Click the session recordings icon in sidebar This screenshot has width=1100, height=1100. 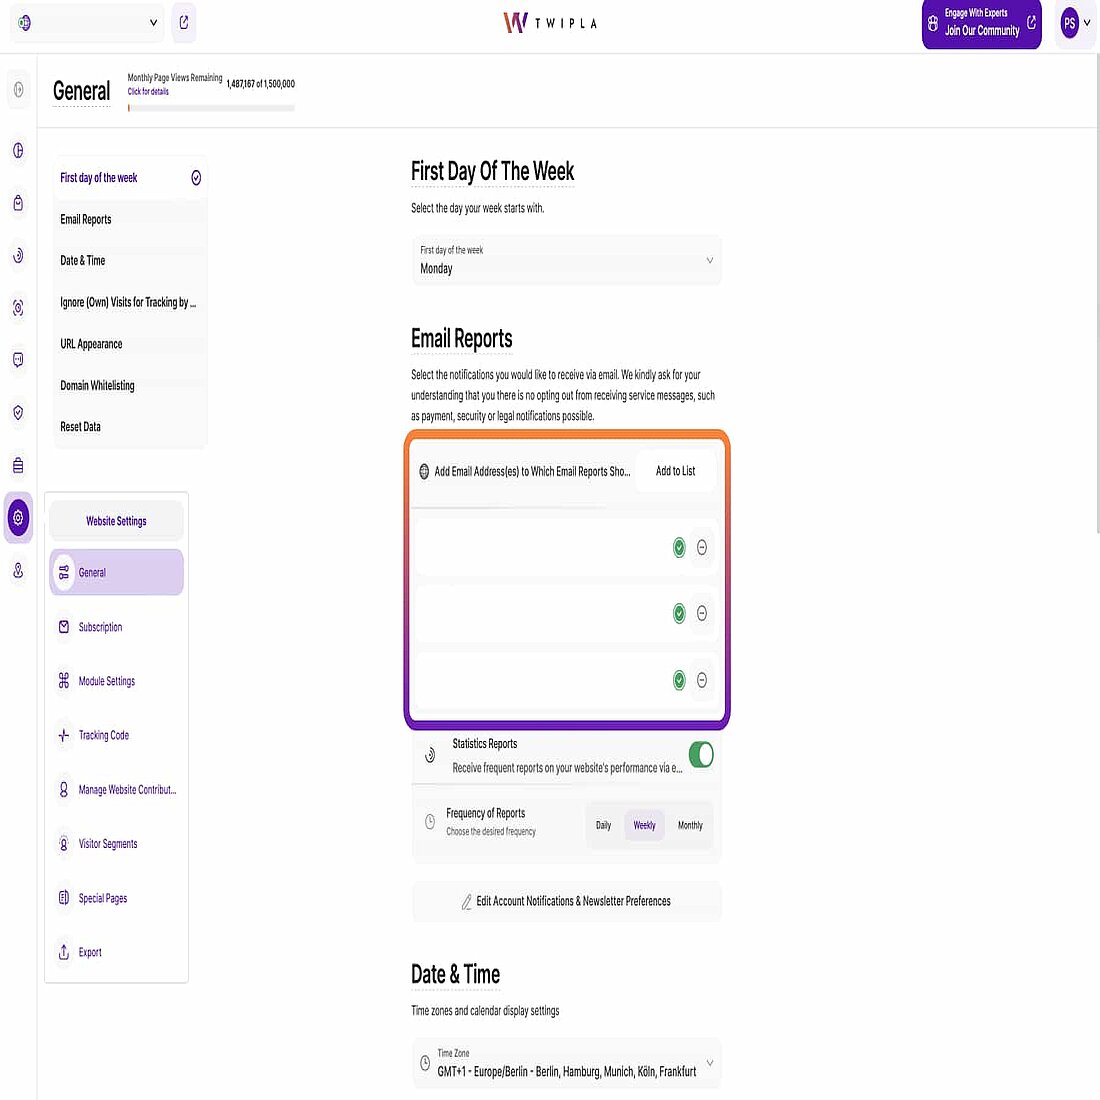coord(18,309)
